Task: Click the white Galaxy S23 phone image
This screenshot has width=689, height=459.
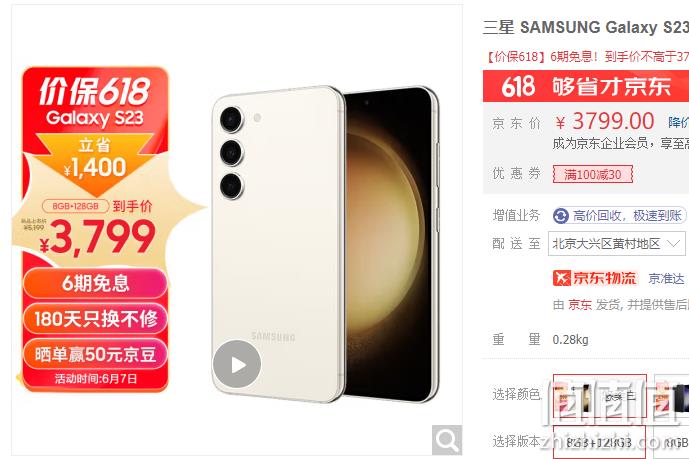Action: tap(324, 244)
